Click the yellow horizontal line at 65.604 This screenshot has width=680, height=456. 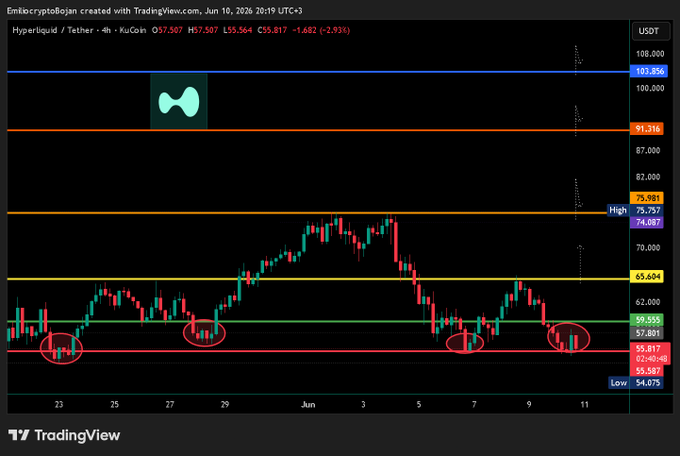(x=318, y=279)
